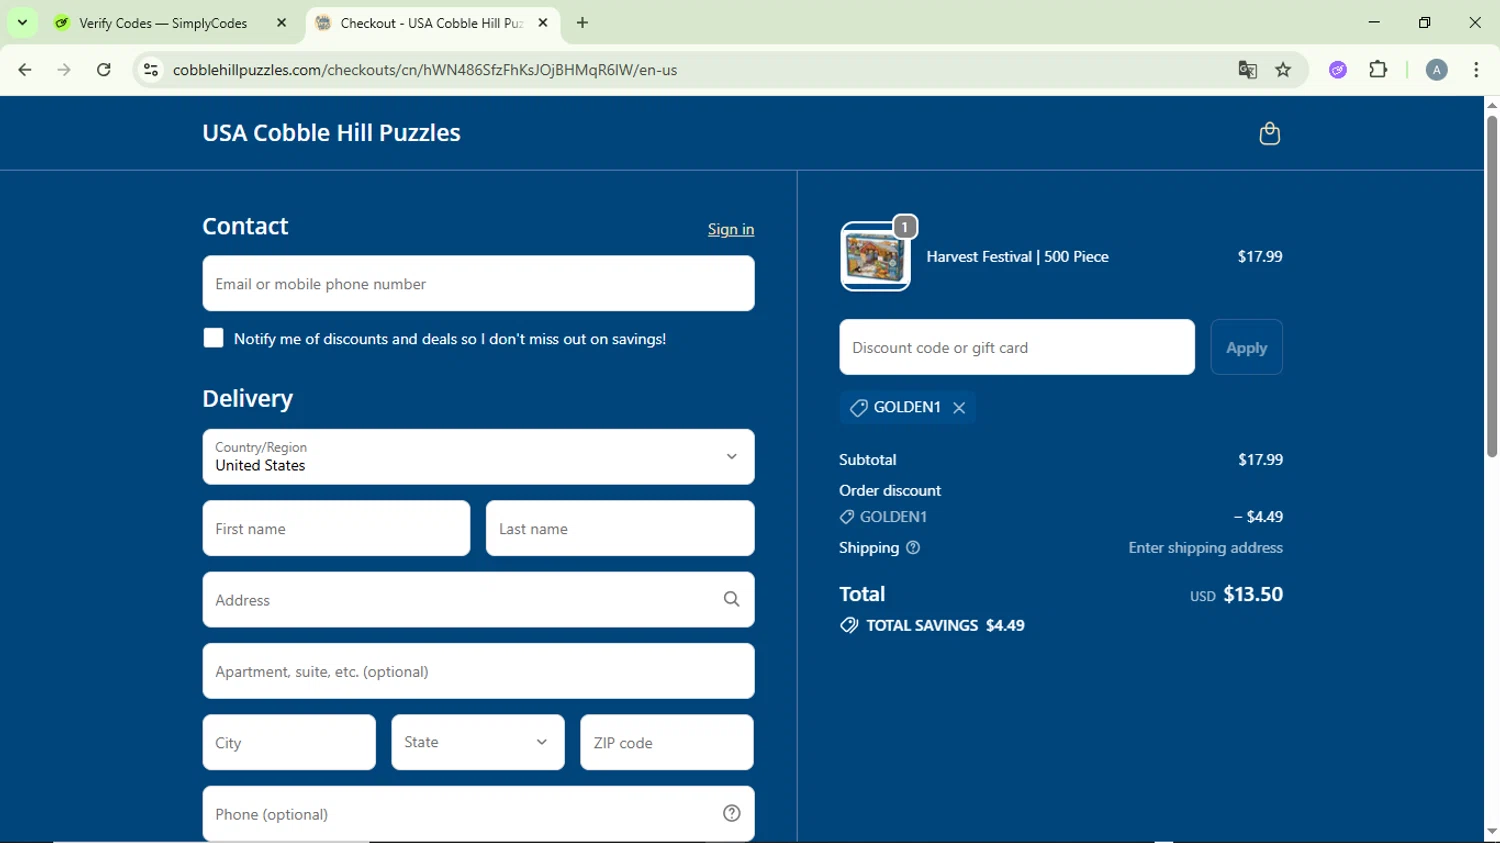The width and height of the screenshot is (1500, 843).
Task: Click the address search magnifier icon
Action: tap(732, 600)
